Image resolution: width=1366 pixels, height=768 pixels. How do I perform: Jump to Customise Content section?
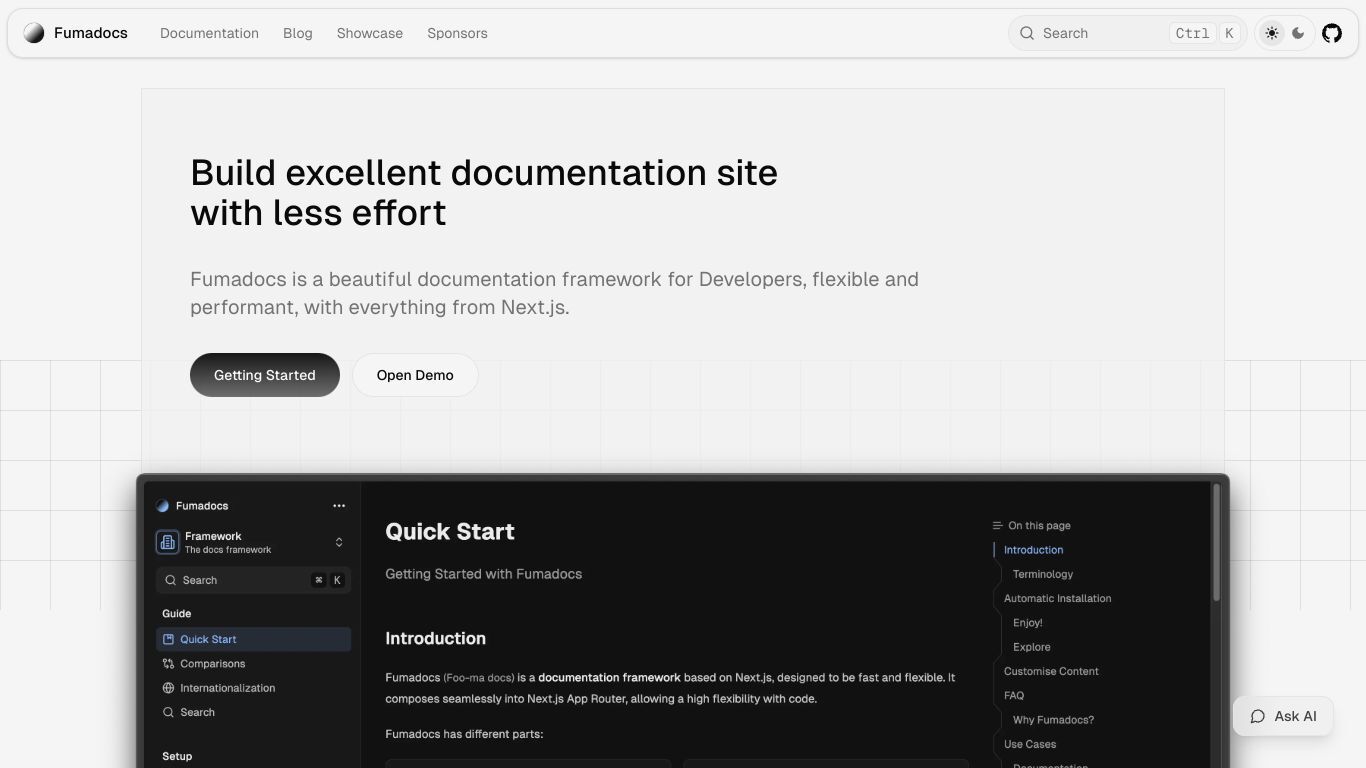pos(1051,671)
